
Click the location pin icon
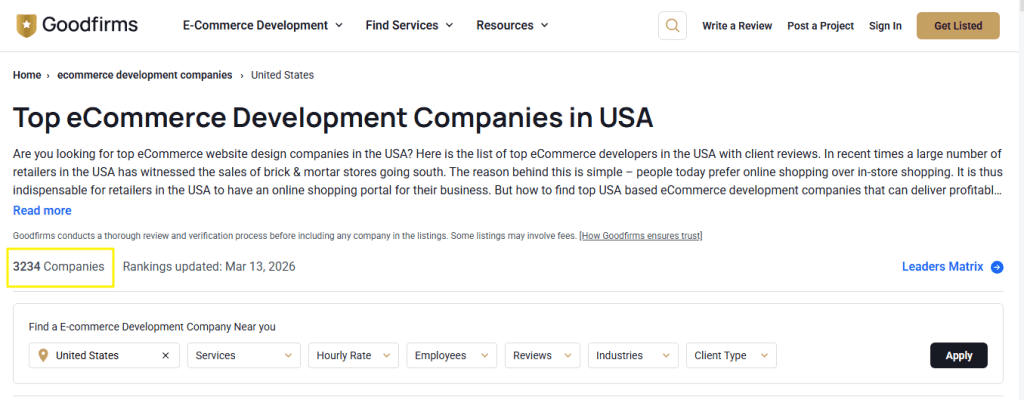point(43,355)
